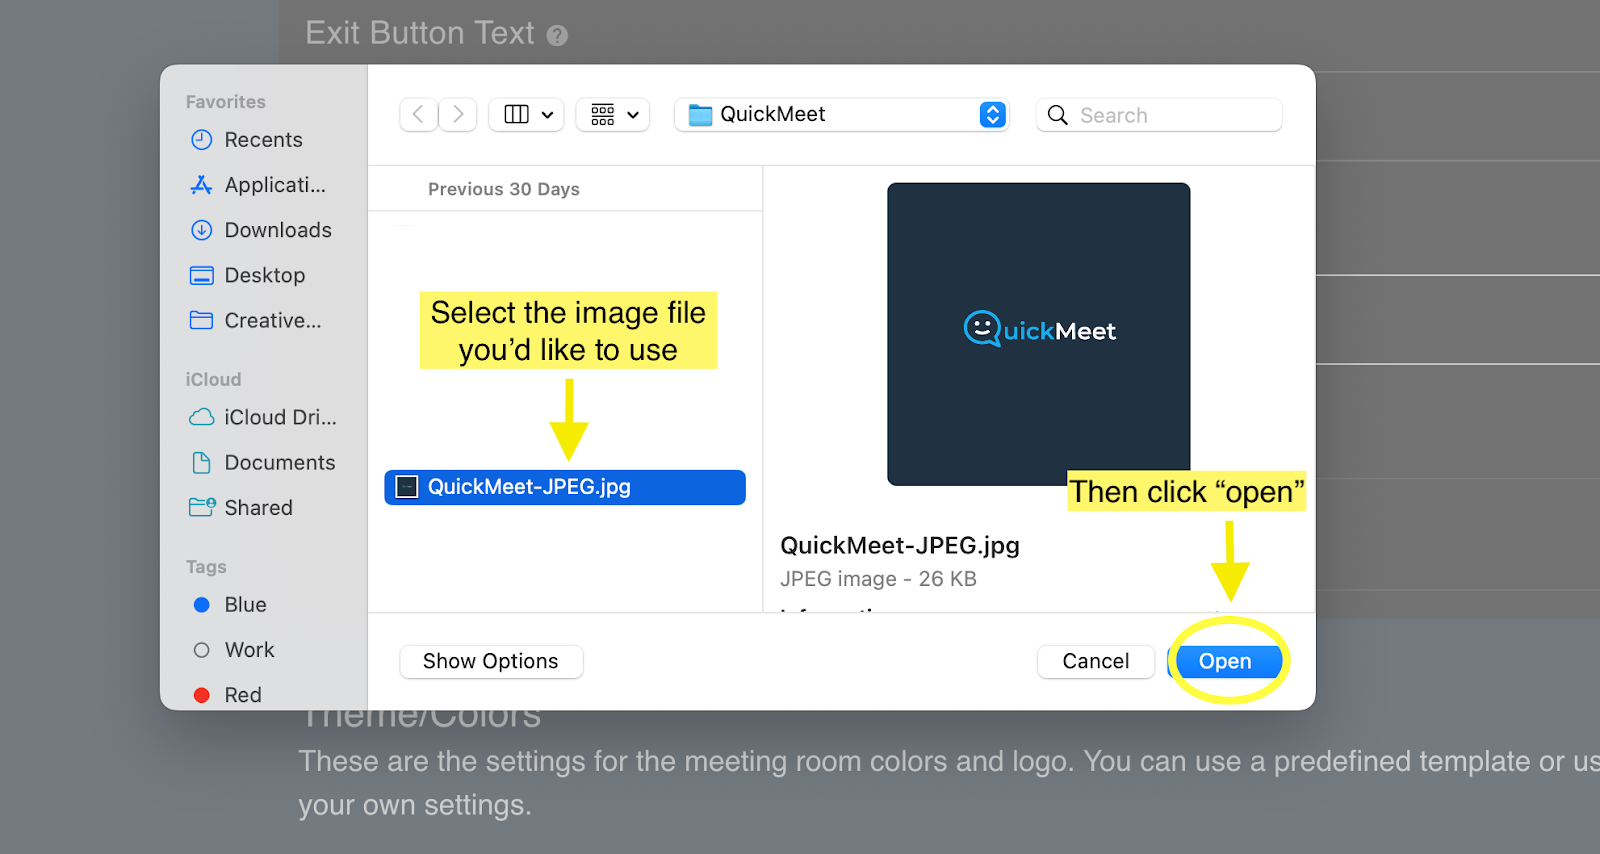1600x854 pixels.
Task: Open the column view options chevron
Action: (x=548, y=115)
